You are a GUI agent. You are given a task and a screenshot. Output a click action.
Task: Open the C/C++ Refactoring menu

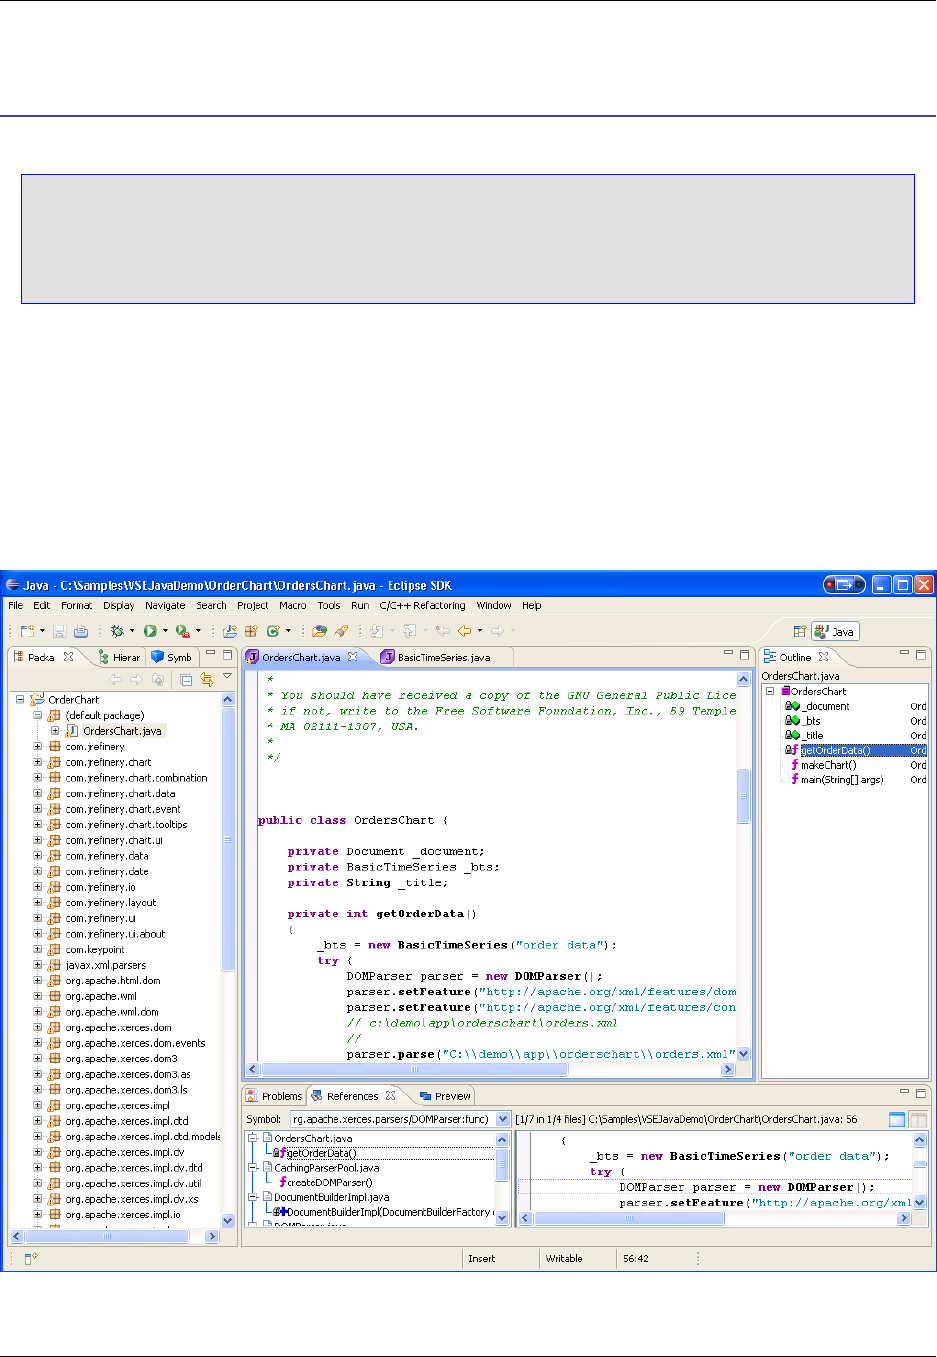[x=422, y=605]
